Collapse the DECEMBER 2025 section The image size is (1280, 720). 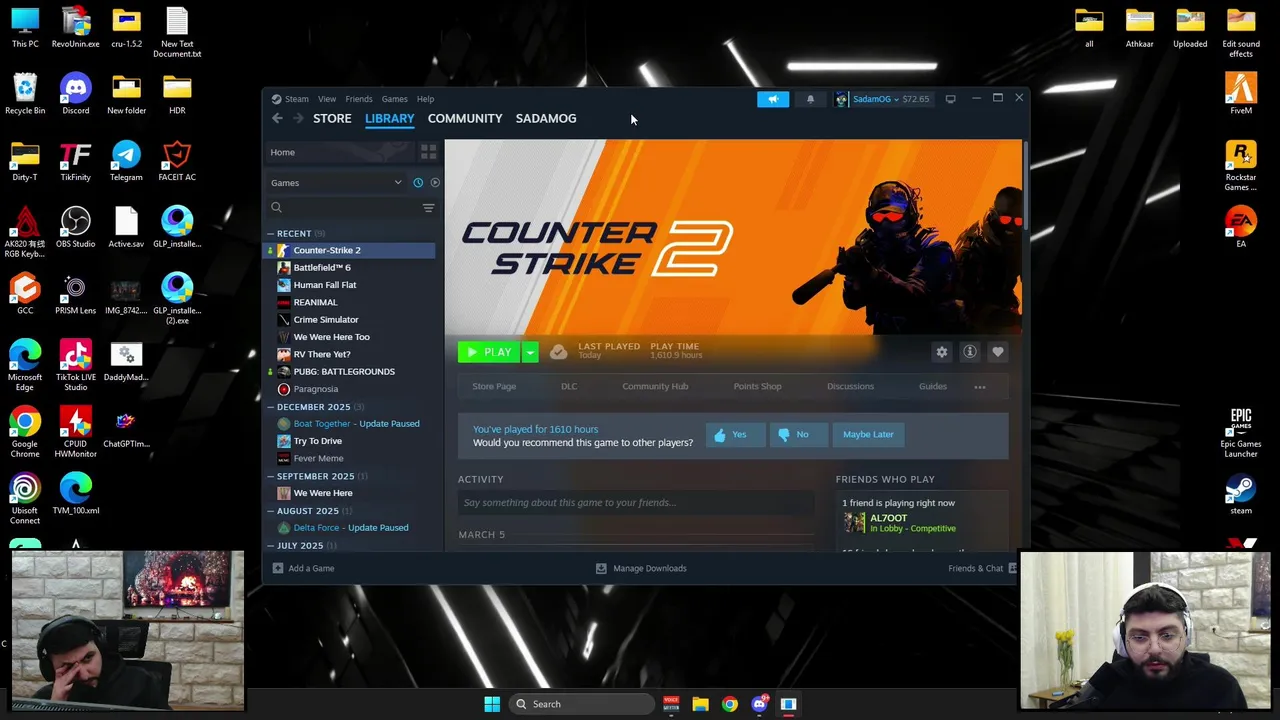(x=270, y=407)
